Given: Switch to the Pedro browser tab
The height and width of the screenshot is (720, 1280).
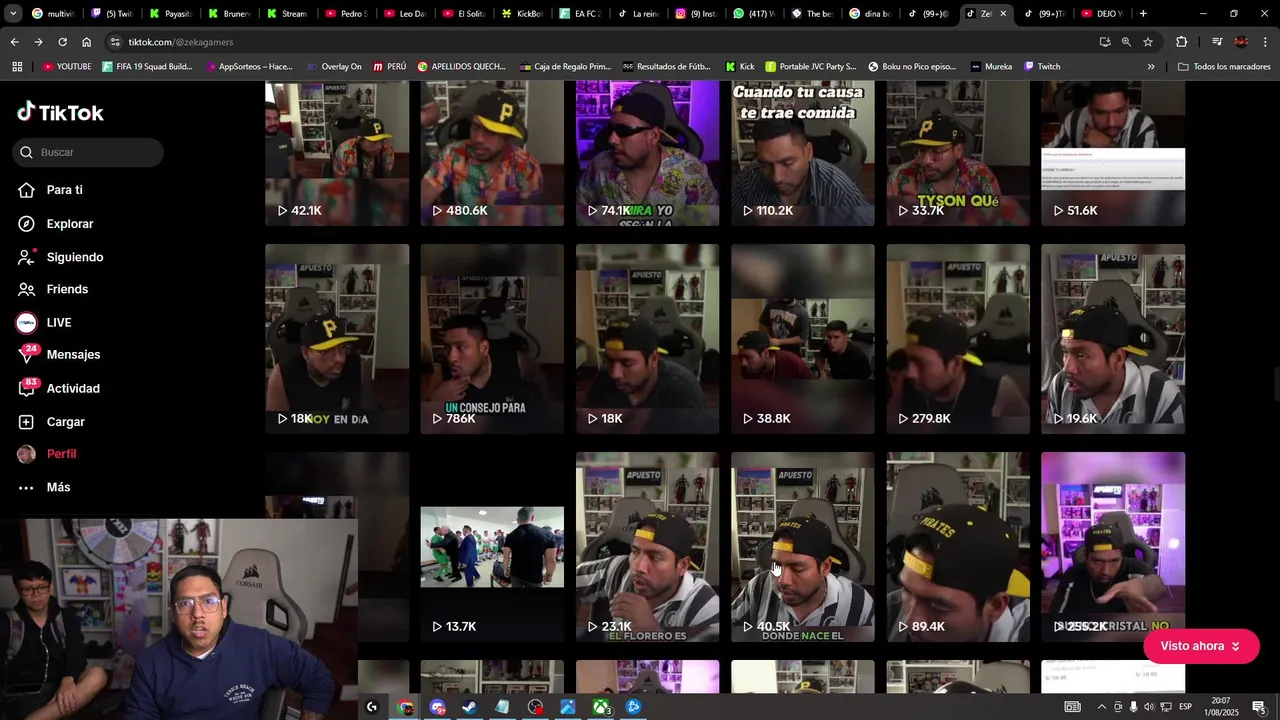Looking at the screenshot, I should click(x=347, y=14).
